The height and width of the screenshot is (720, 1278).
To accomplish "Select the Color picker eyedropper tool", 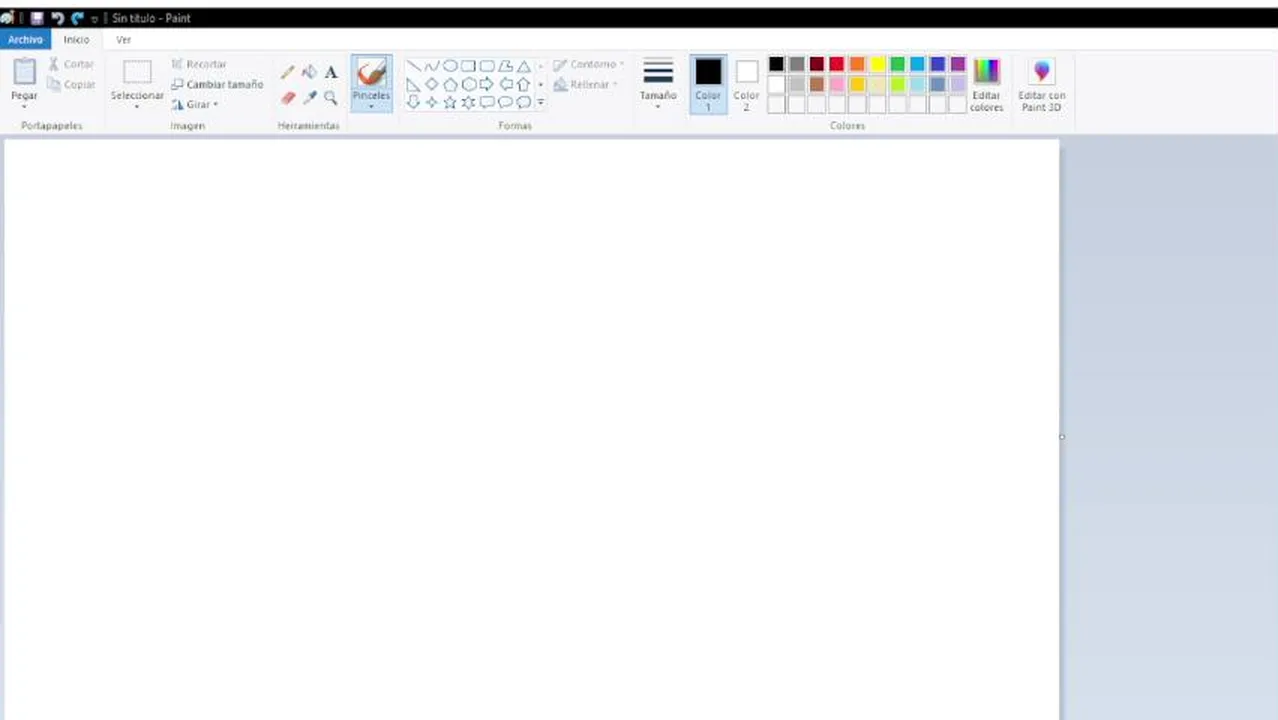I will (x=309, y=98).
